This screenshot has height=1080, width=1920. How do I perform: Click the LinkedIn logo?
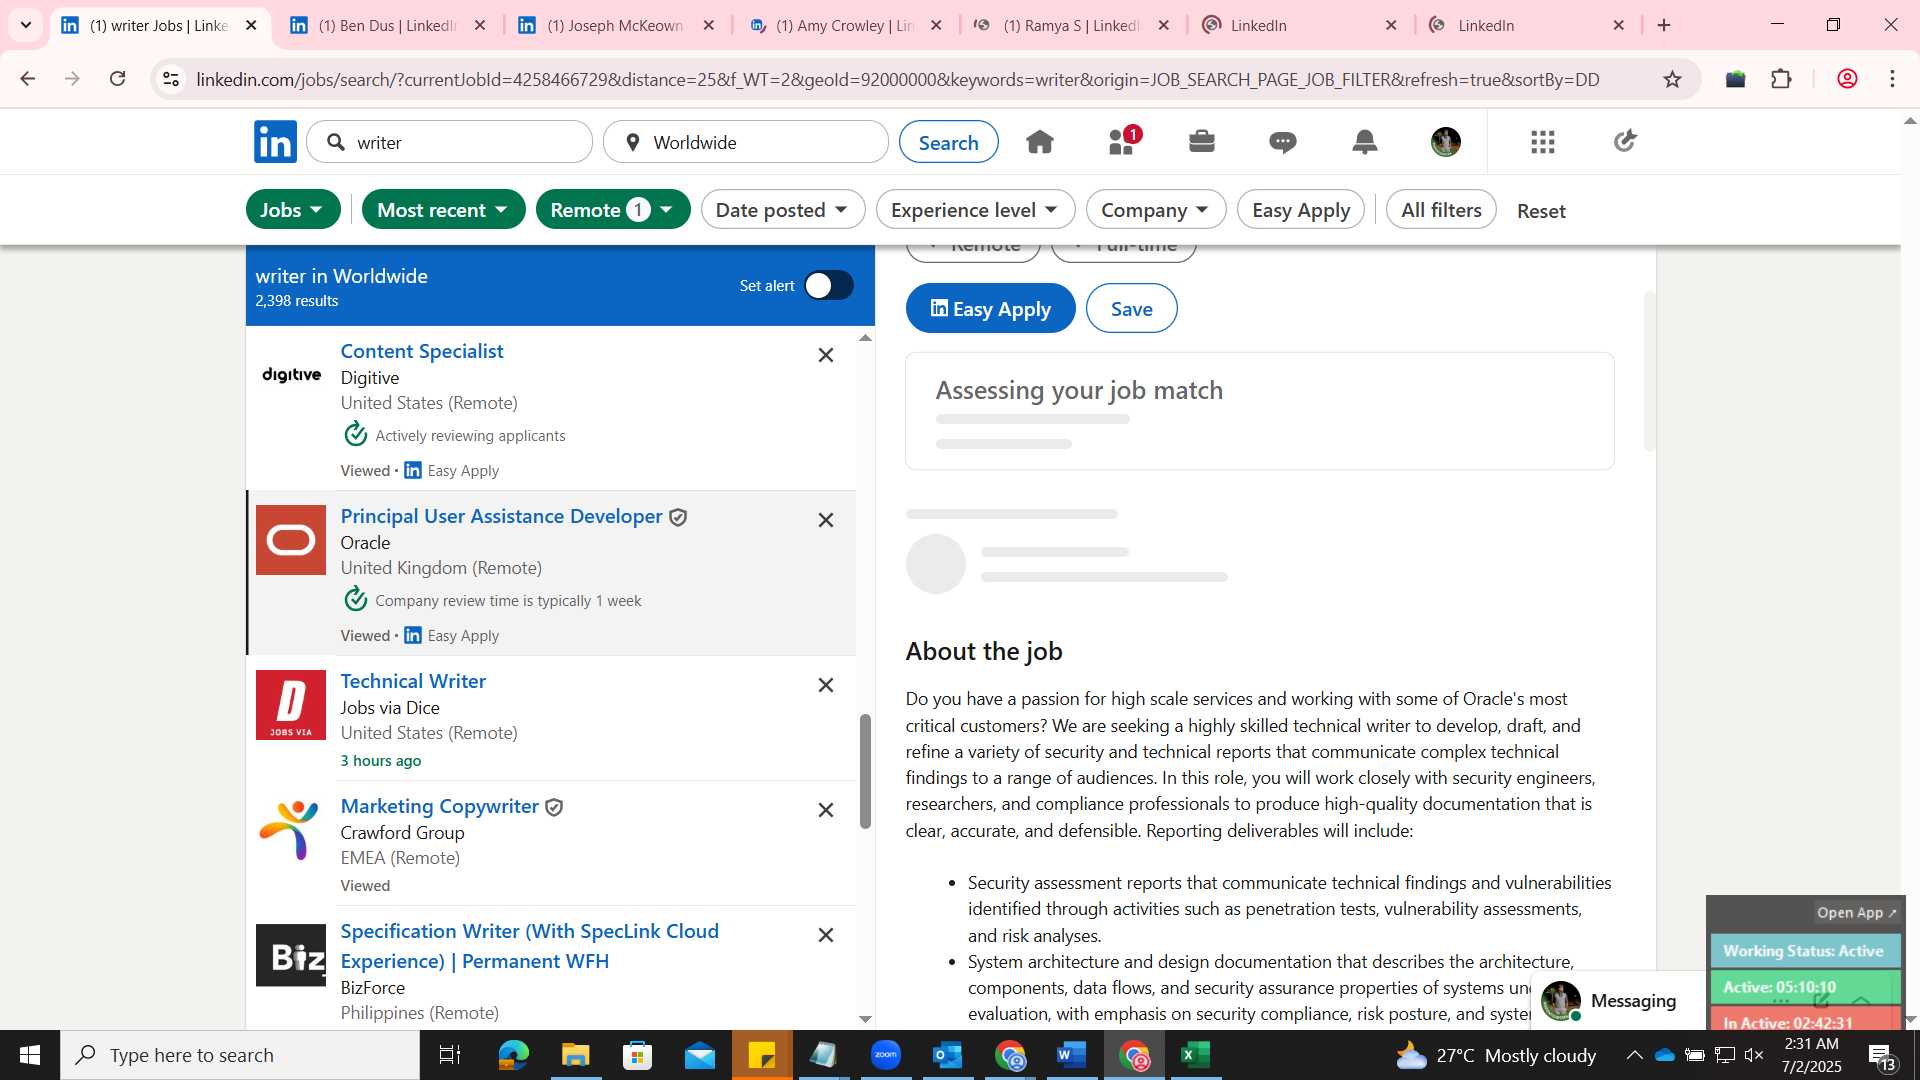pos(275,142)
